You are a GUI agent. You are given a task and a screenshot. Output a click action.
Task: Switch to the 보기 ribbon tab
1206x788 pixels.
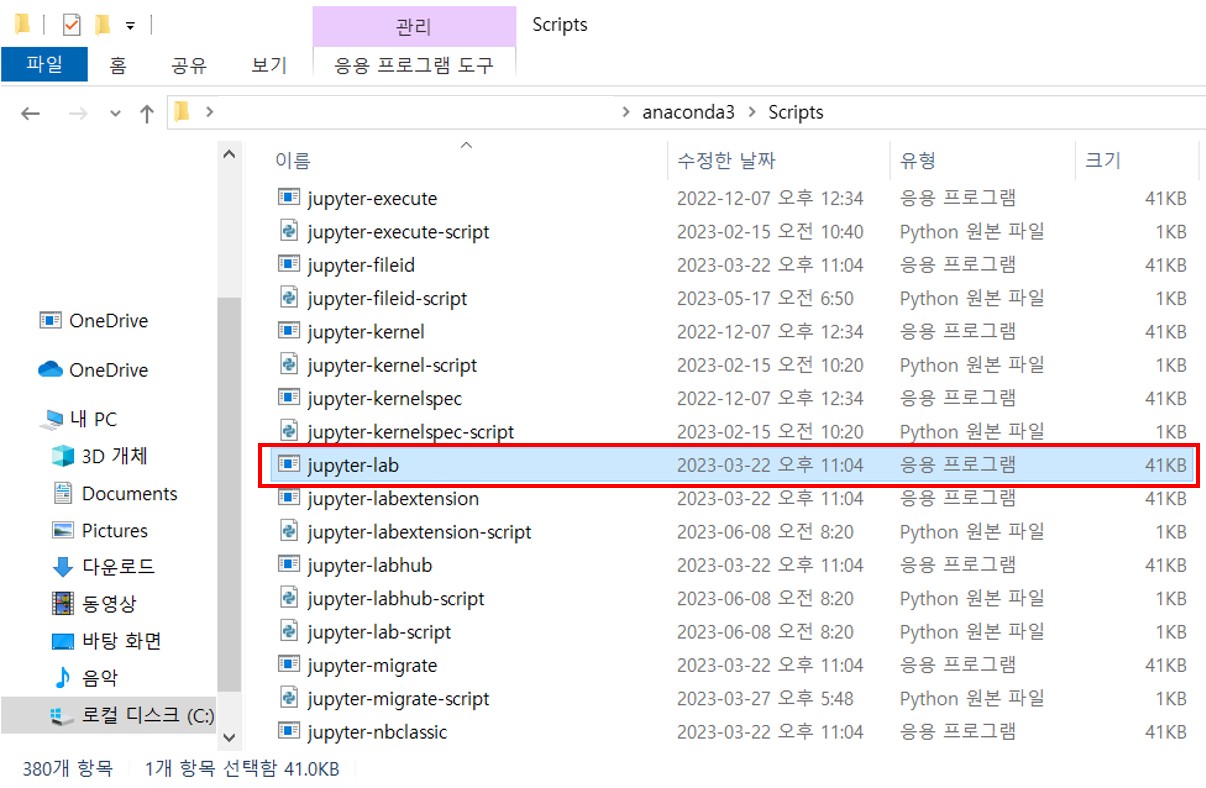269,66
